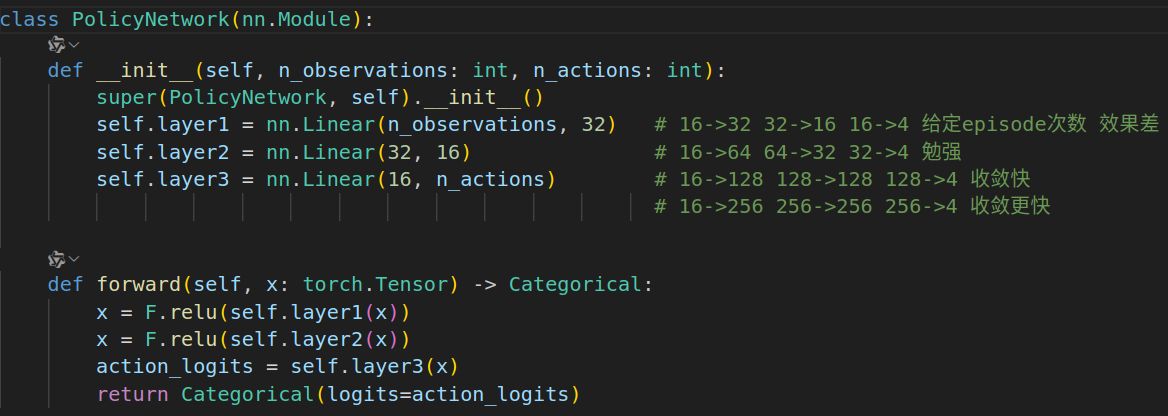This screenshot has width=1168, height=416.
Task: Click 'action_logits' at the start of its assignment line
Action: (175, 366)
